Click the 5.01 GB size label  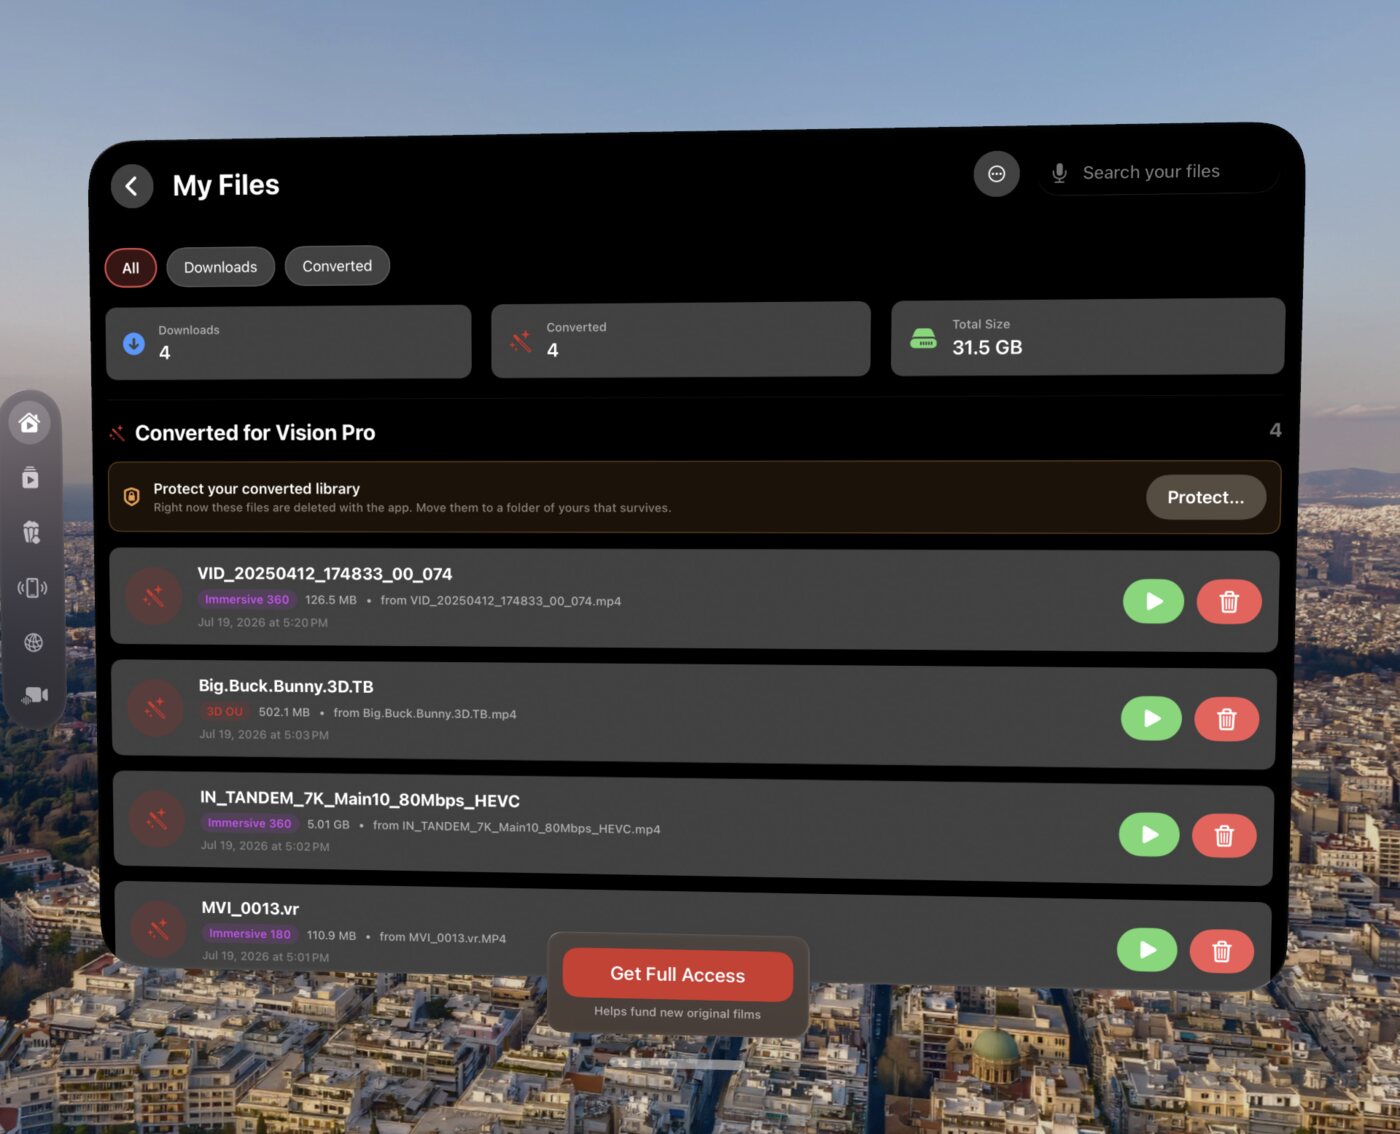(328, 825)
